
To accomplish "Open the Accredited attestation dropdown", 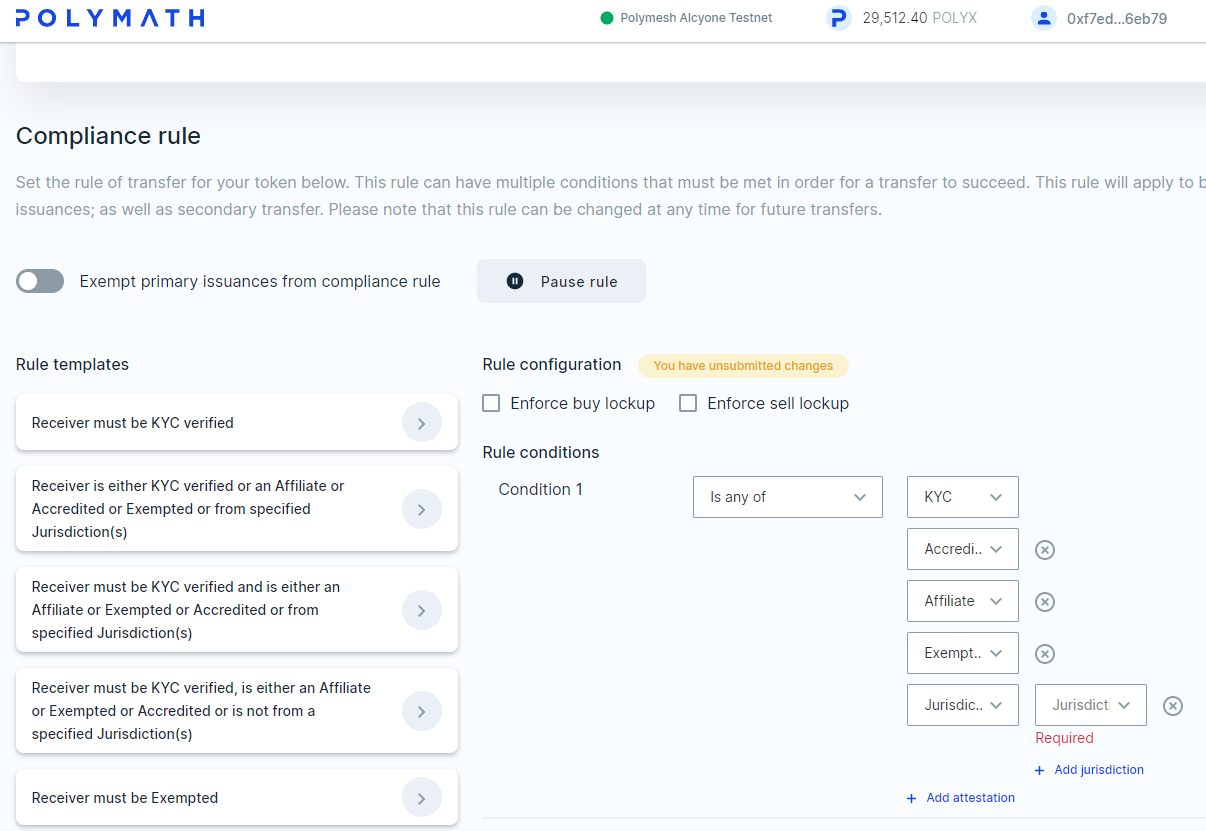I will [963, 549].
